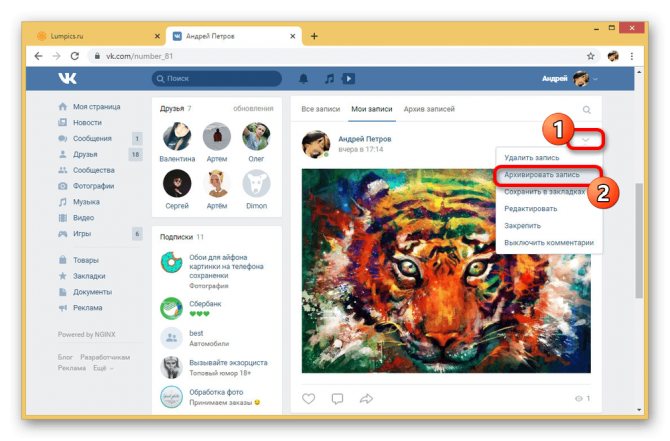Open comments with speech bubble icon
The width and height of the screenshot is (670, 441).
pos(337,399)
